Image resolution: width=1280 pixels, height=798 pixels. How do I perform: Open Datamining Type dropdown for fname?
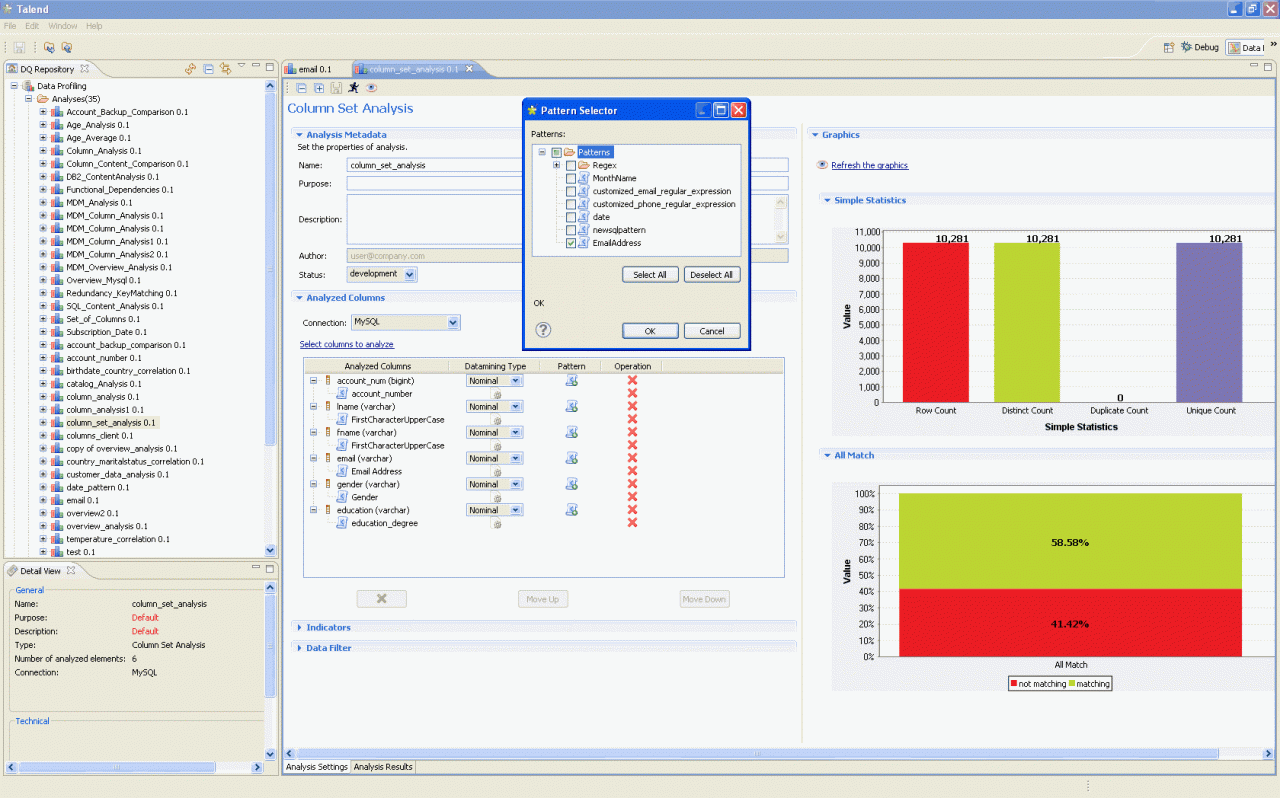tap(516, 433)
